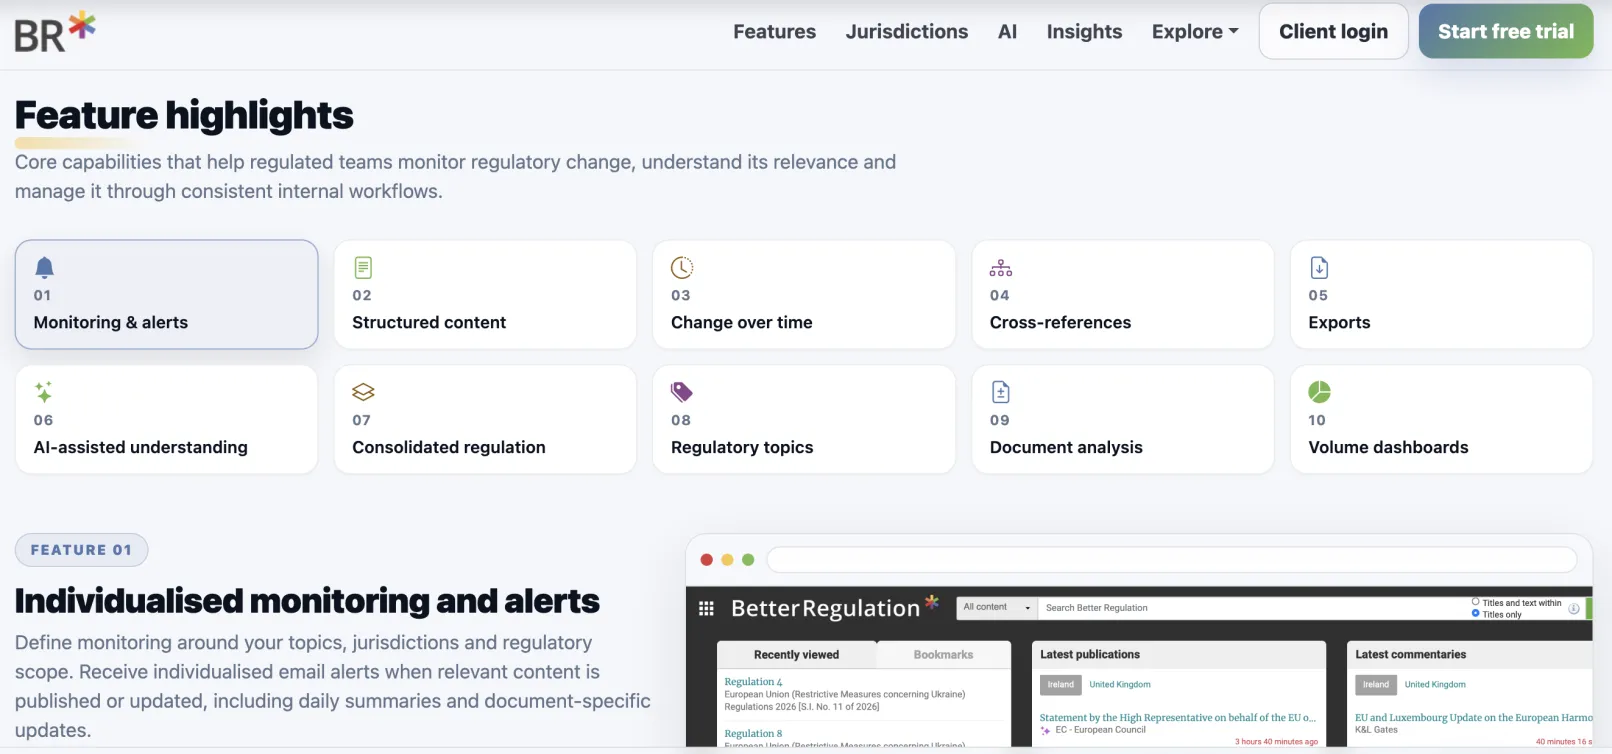This screenshot has height=754, width=1612.
Task: Select the Document analysis feature card
Action: point(1123,419)
